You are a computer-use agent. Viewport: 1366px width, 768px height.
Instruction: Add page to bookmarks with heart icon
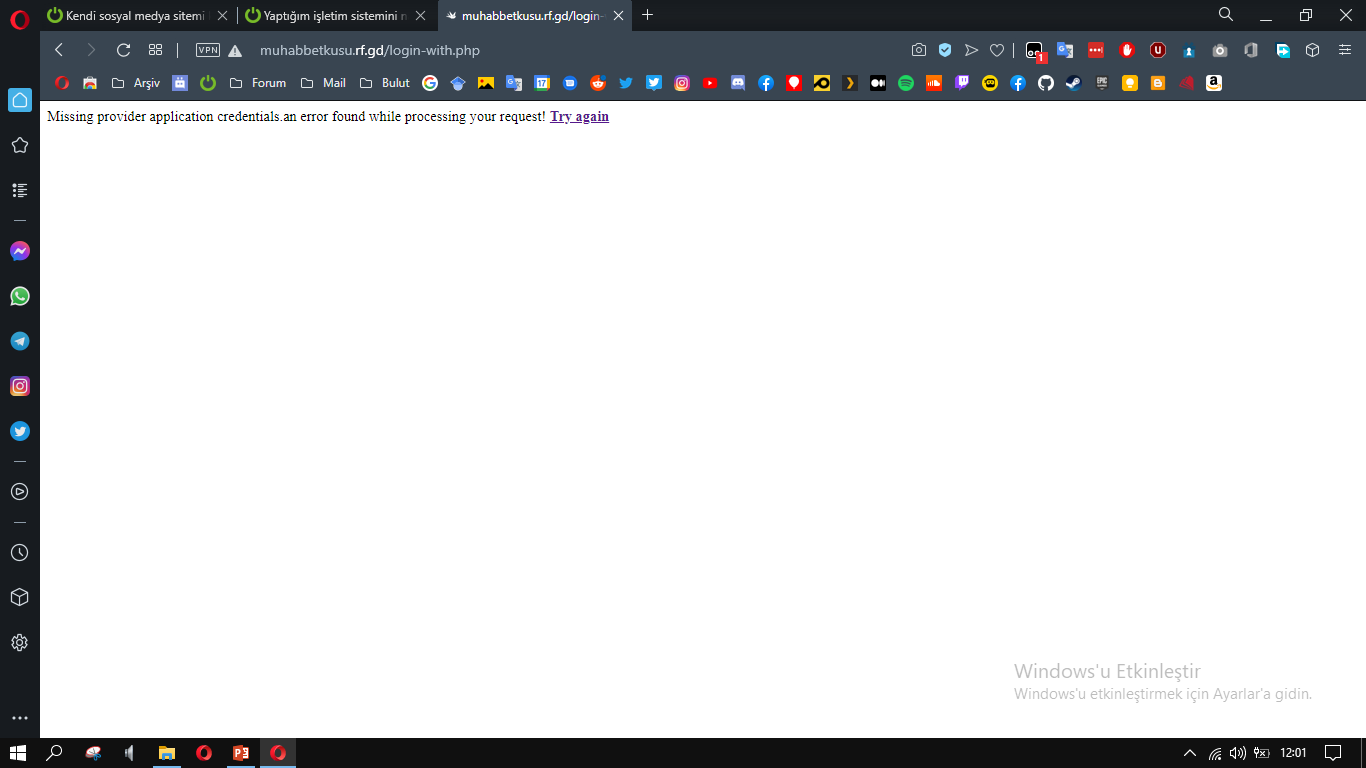coord(997,50)
